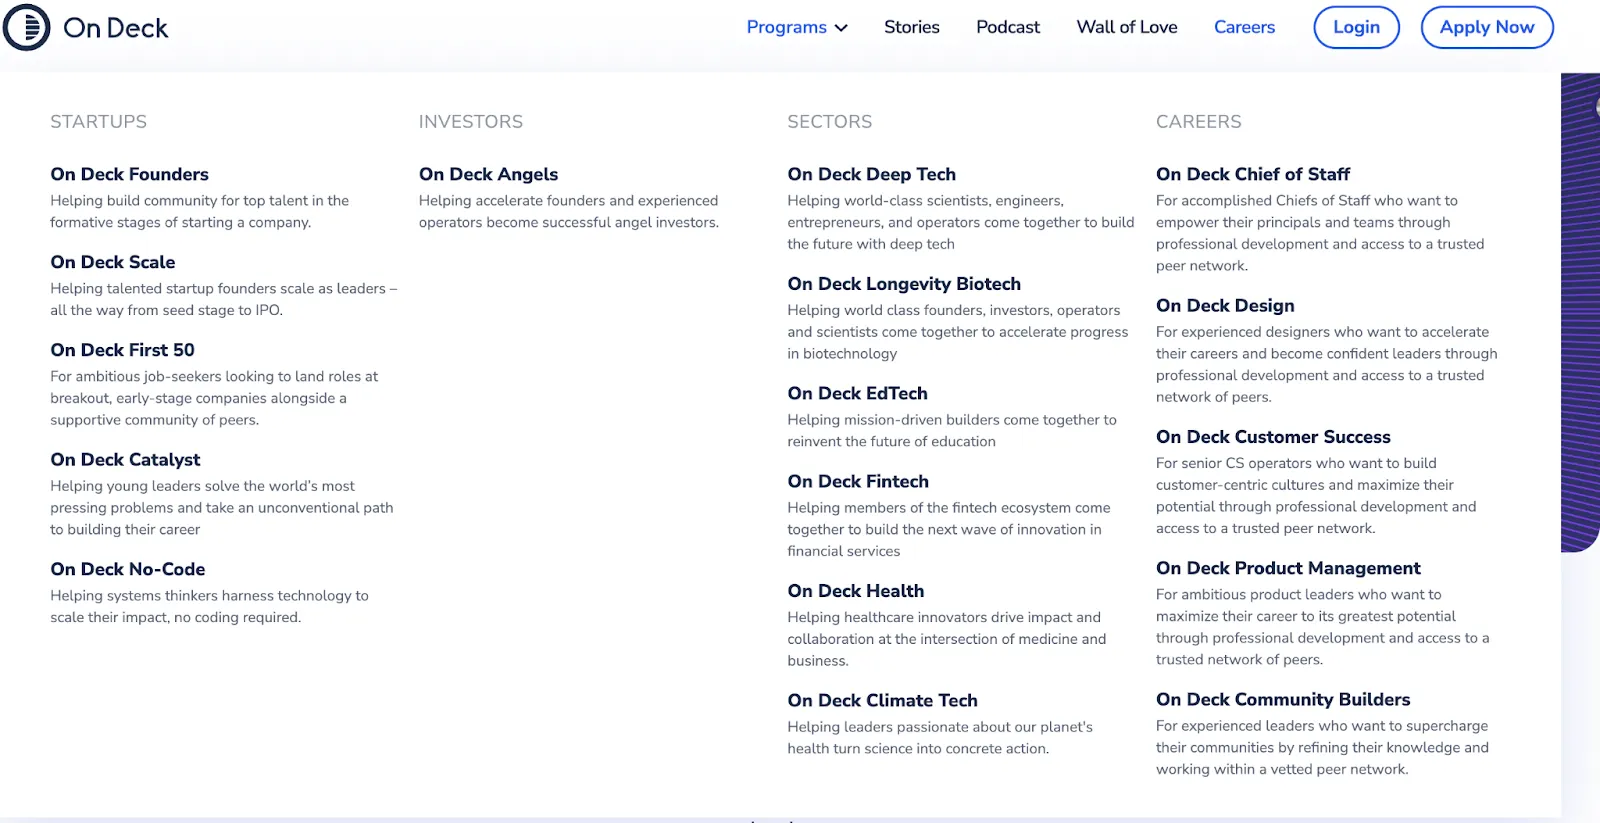1600x823 pixels.
Task: Choose On Deck EdTech
Action: pyautogui.click(x=858, y=393)
